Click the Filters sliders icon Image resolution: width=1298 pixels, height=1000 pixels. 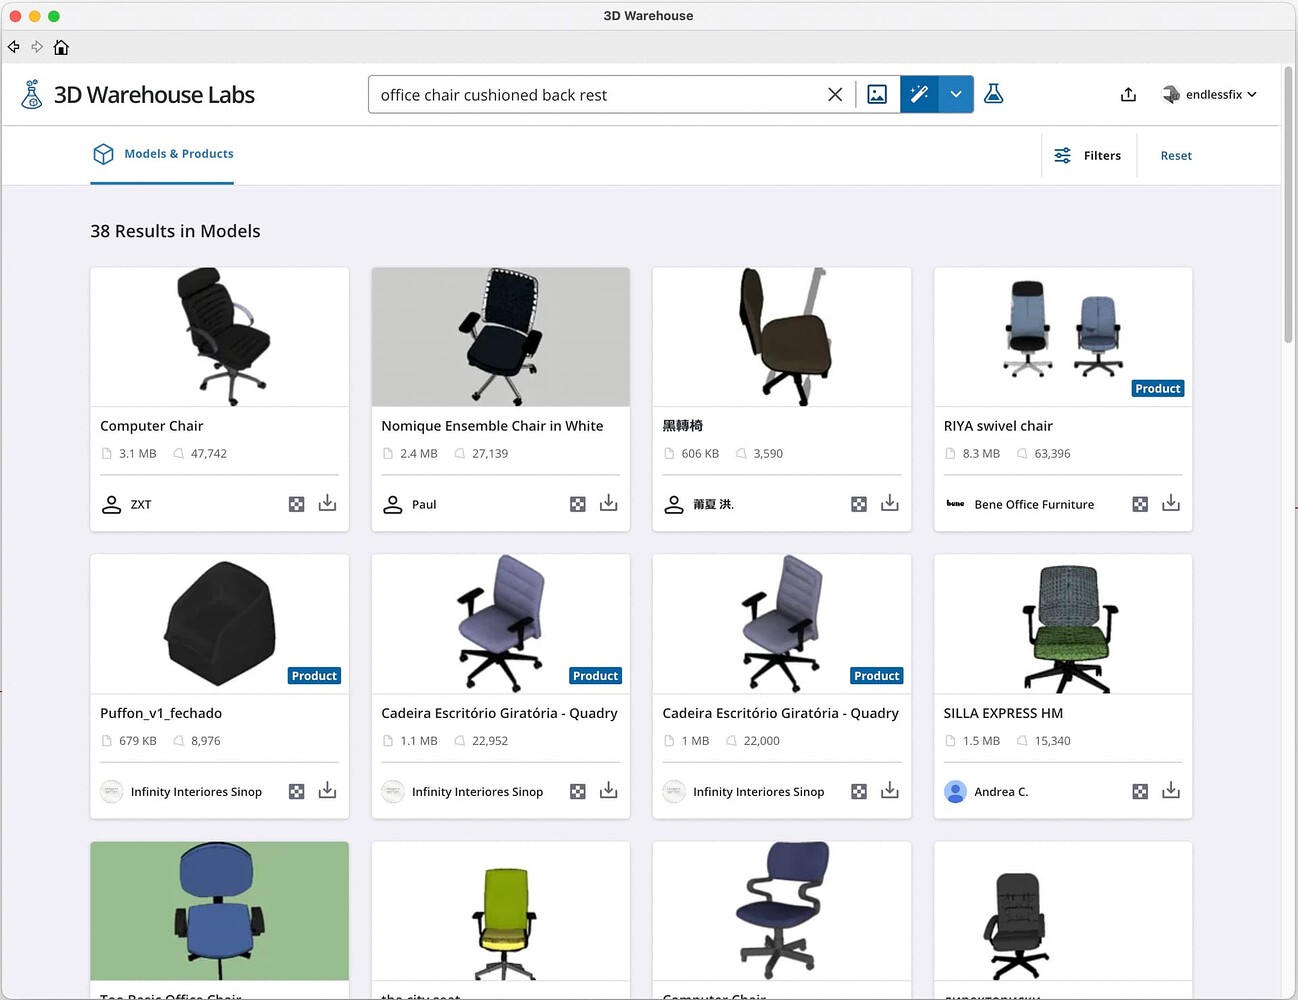1062,155
